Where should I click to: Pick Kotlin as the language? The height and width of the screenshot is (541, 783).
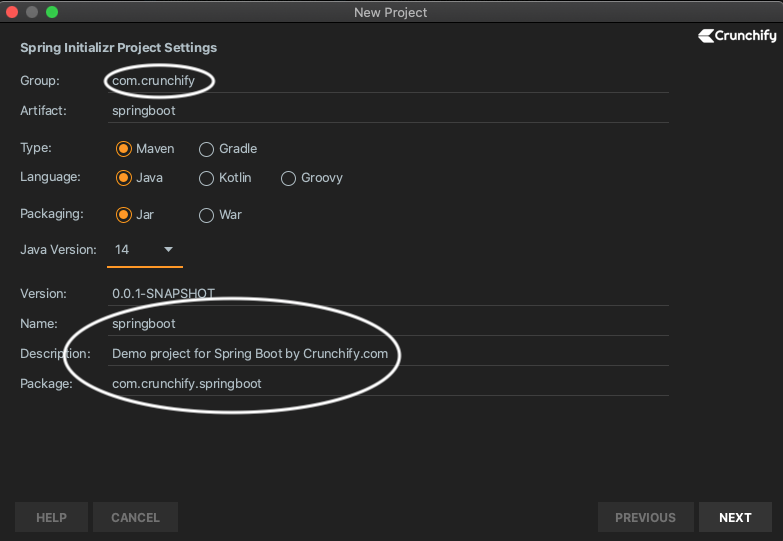(x=207, y=178)
